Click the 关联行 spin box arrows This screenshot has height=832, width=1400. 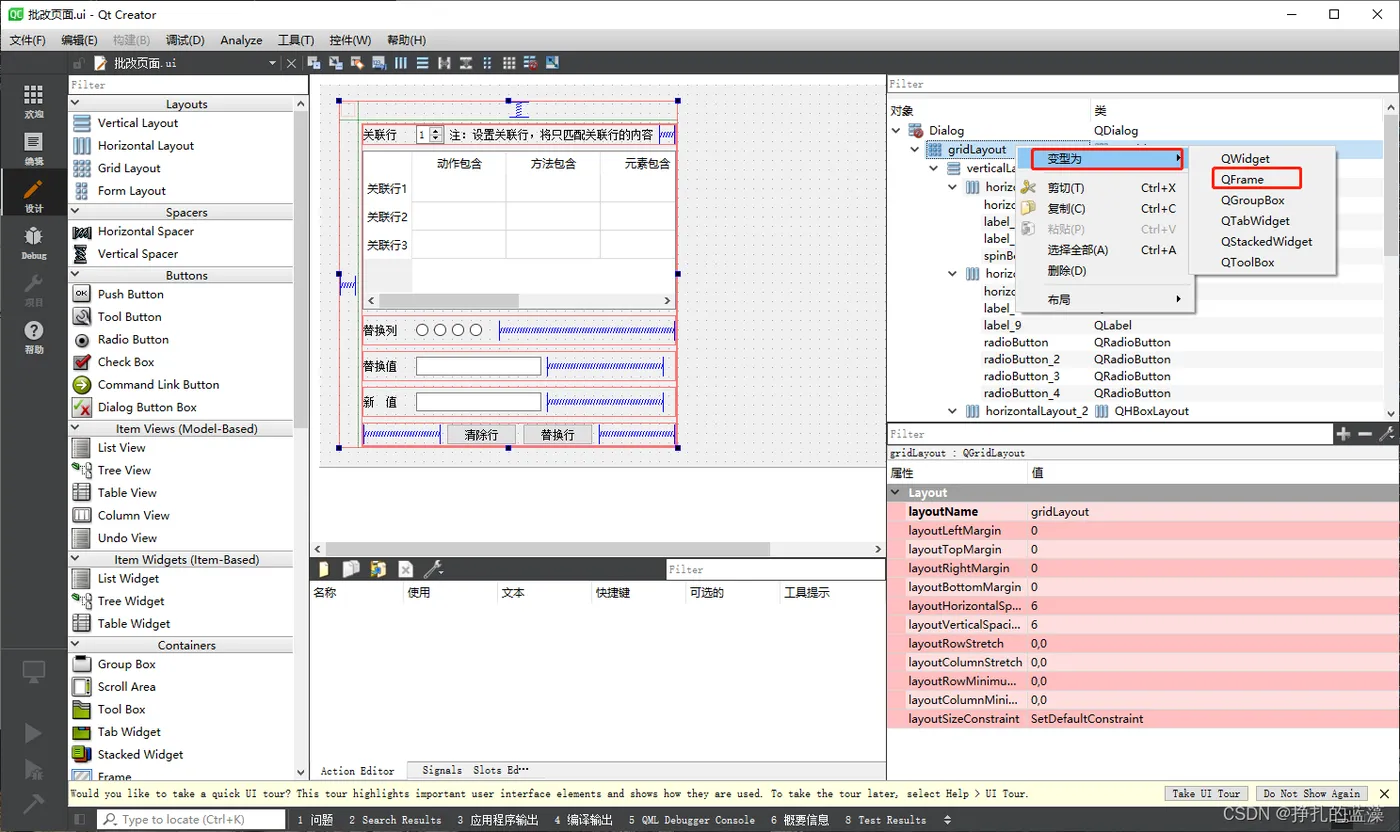coord(436,134)
